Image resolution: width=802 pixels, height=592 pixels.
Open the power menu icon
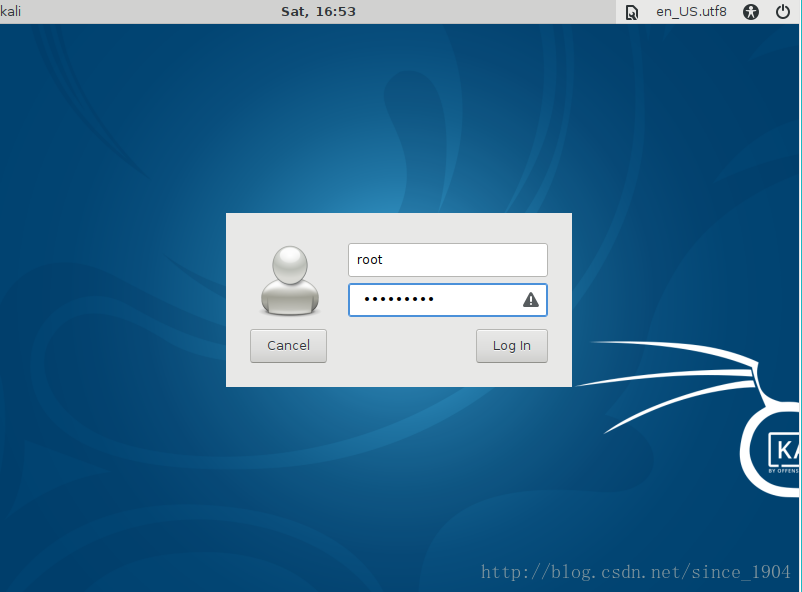click(783, 11)
